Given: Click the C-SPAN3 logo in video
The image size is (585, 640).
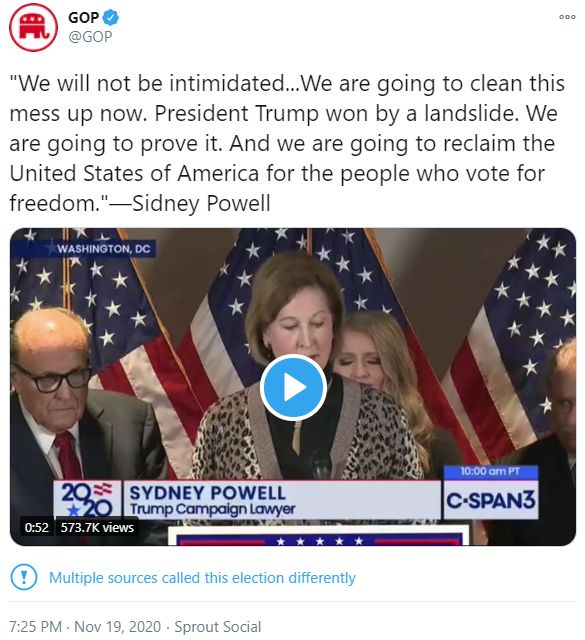Looking at the screenshot, I should (490, 500).
